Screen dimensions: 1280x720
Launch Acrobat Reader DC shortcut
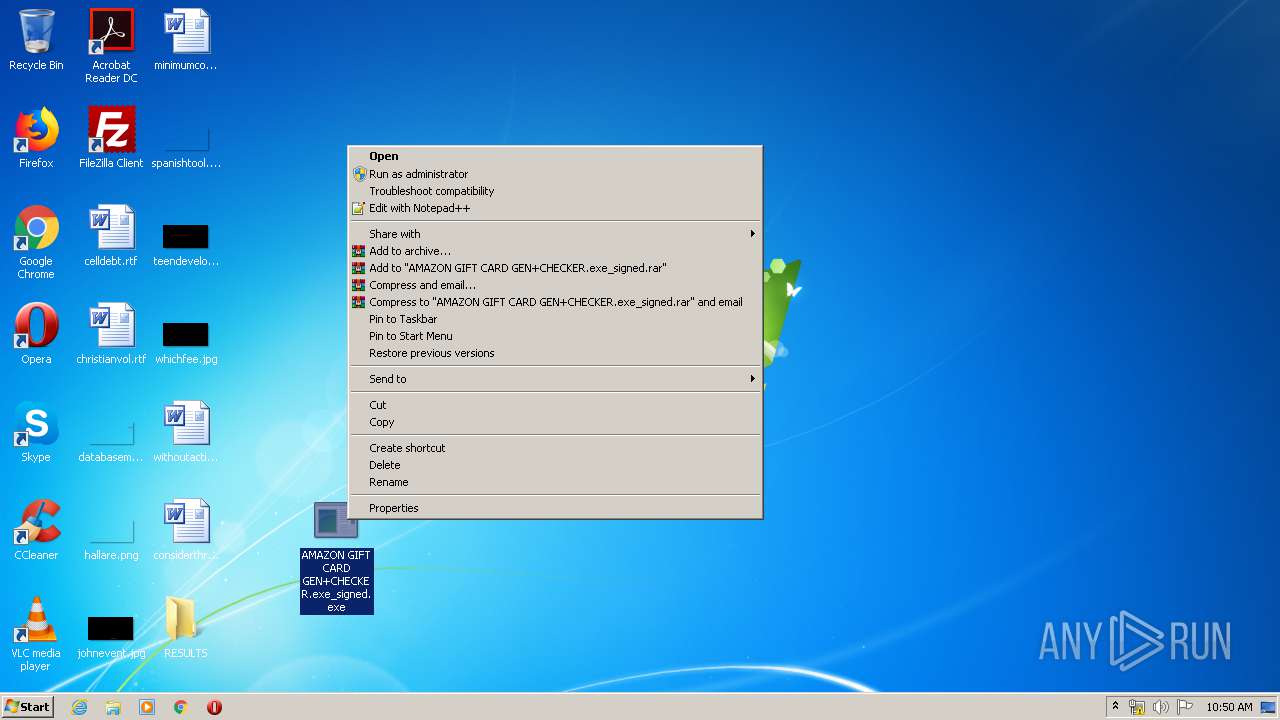point(111,46)
